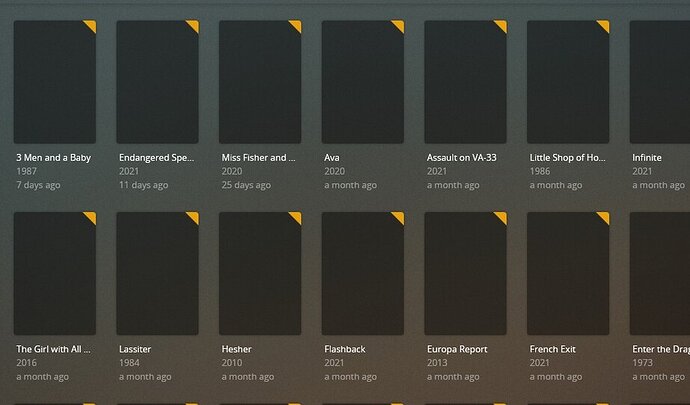Click the Enter the Drag... title
Image resolution: width=690 pixels, height=405 pixels.
(661, 349)
